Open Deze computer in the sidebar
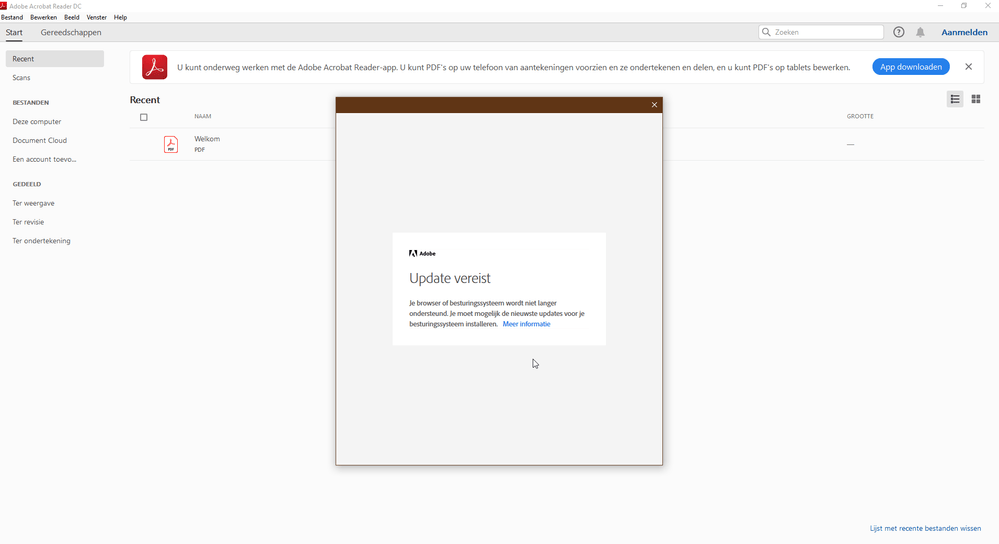The height and width of the screenshot is (544, 999). coord(37,122)
